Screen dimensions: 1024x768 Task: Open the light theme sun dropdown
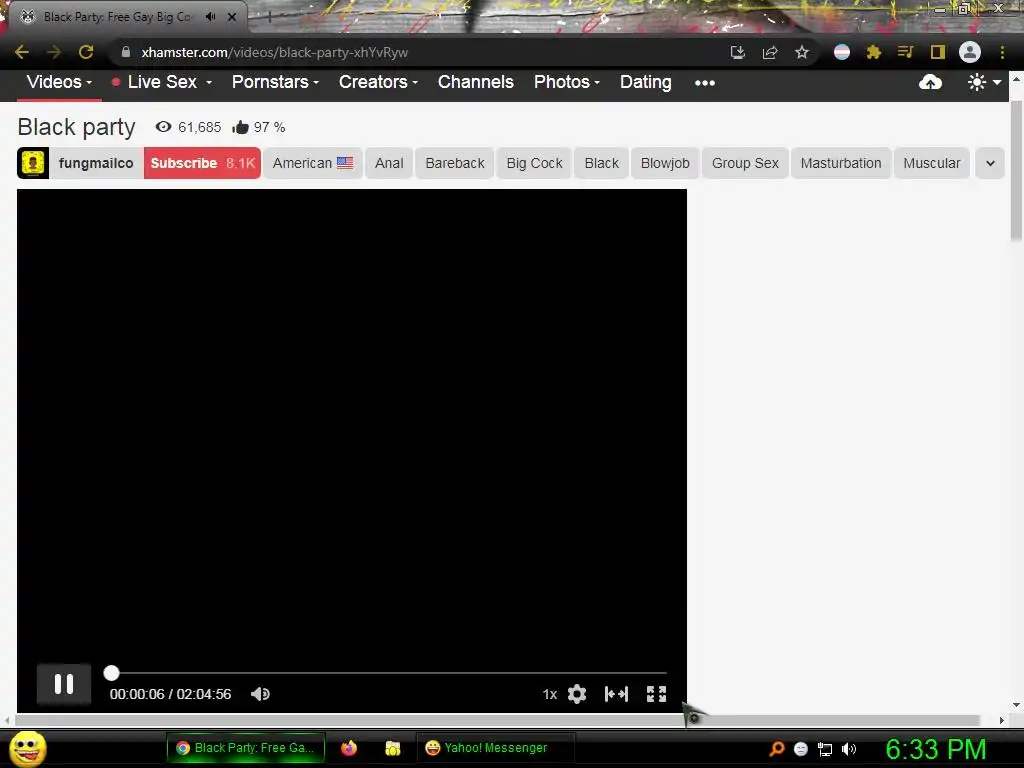984,82
